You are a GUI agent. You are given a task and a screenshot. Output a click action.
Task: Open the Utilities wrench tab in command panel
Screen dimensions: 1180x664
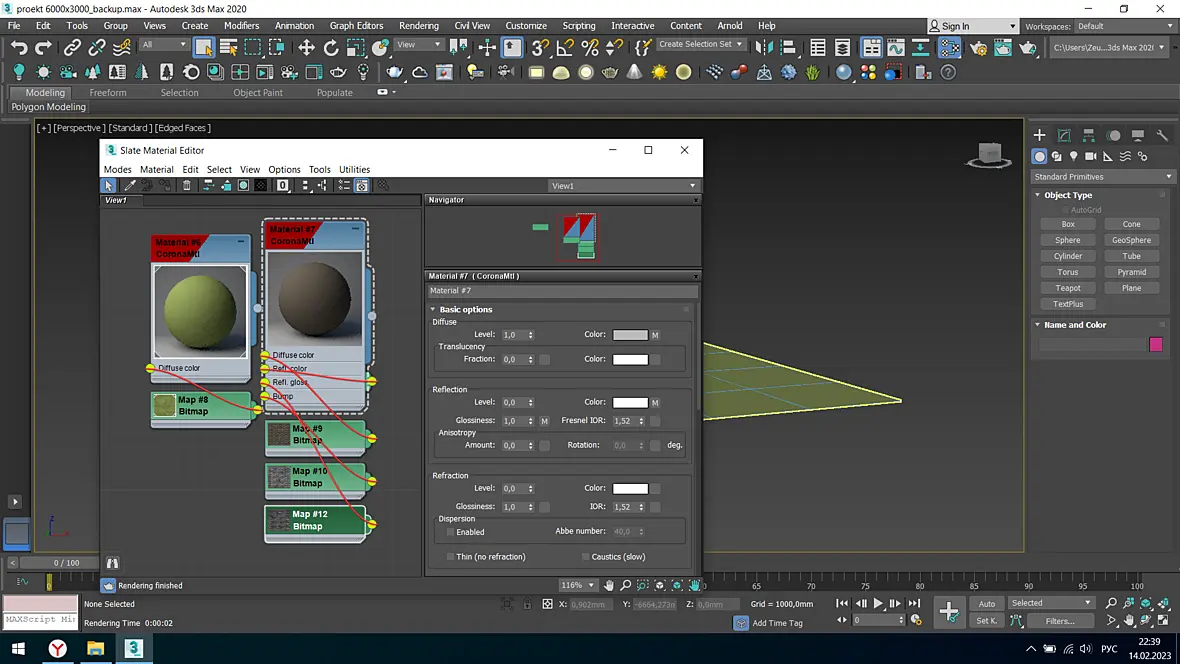coord(1163,136)
